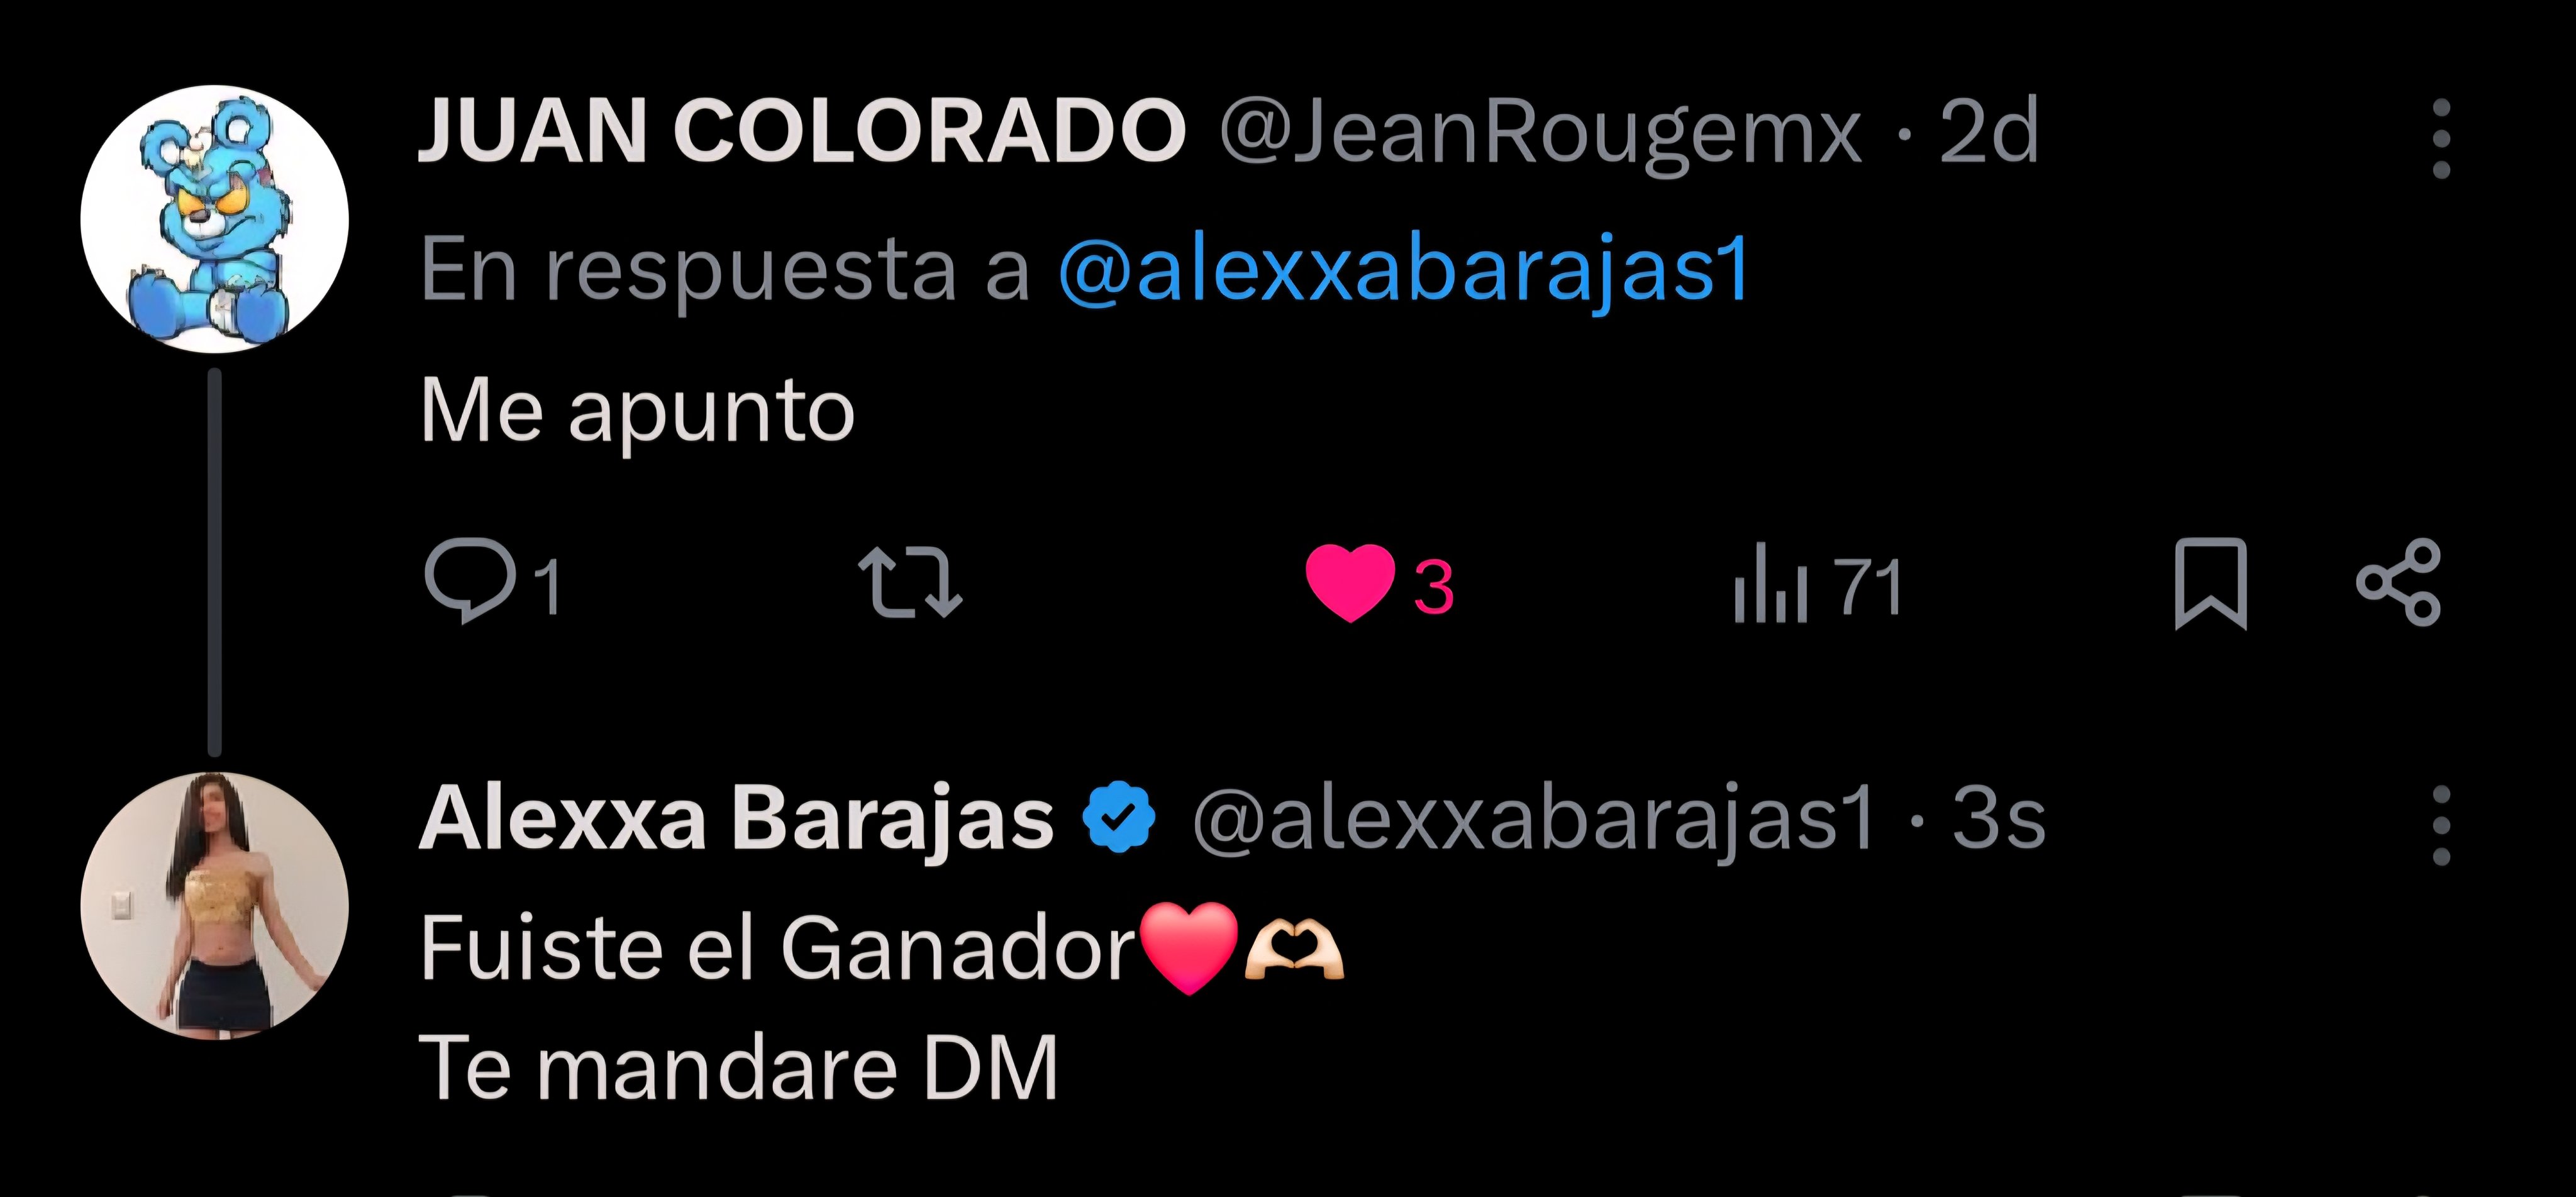This screenshot has height=1197, width=2576.
Task: Open the 2d timestamp of the tweet
Action: tap(1988, 131)
